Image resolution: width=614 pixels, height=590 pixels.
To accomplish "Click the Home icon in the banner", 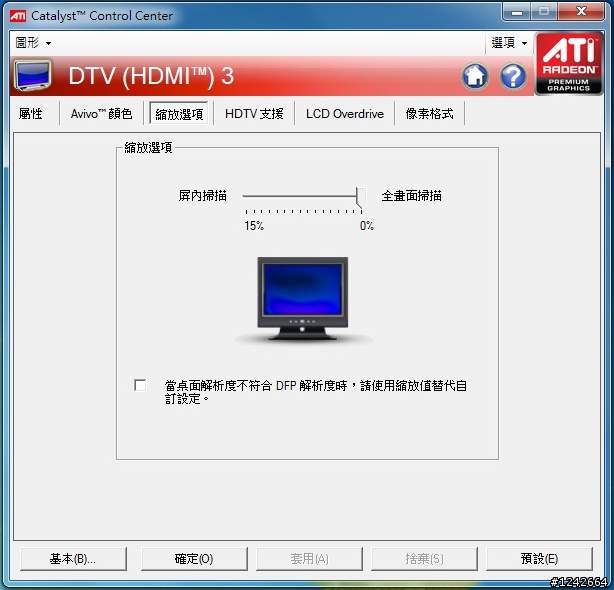I will (x=475, y=76).
